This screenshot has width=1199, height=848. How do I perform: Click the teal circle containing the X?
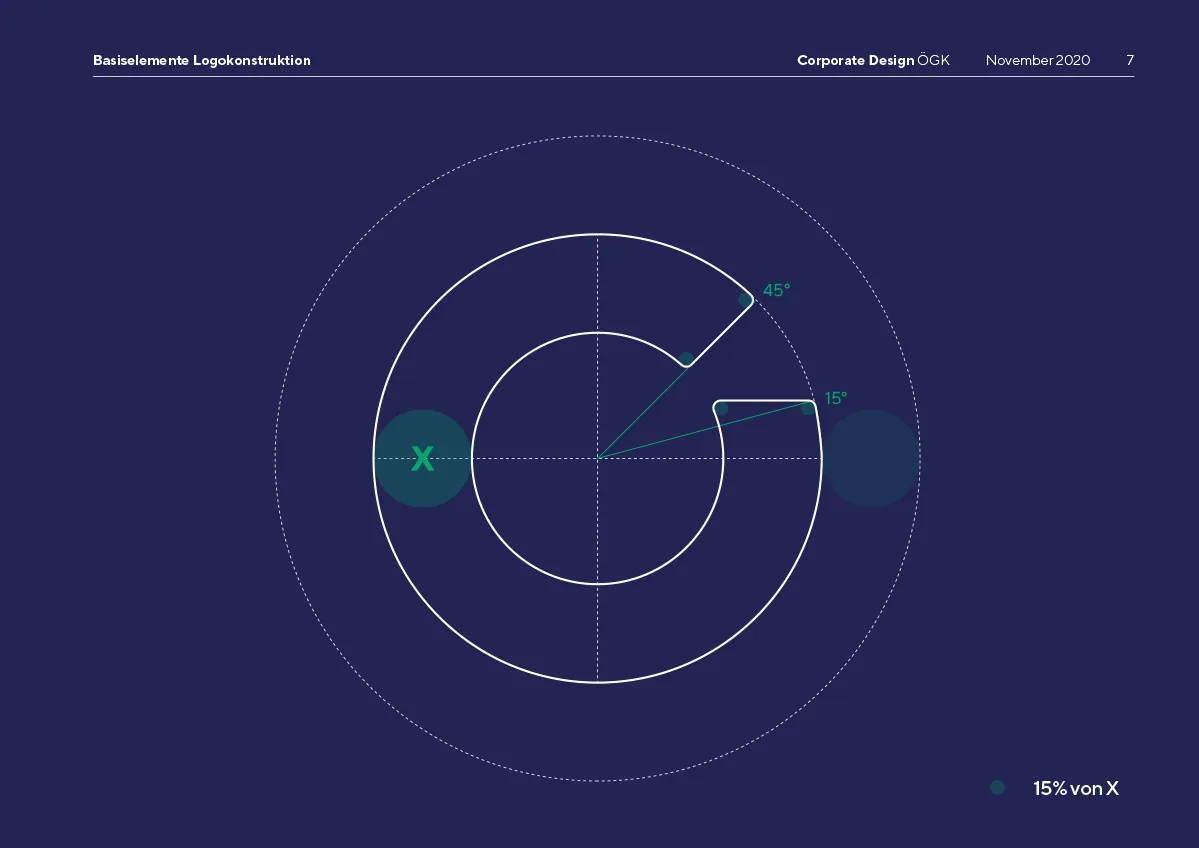tap(422, 459)
